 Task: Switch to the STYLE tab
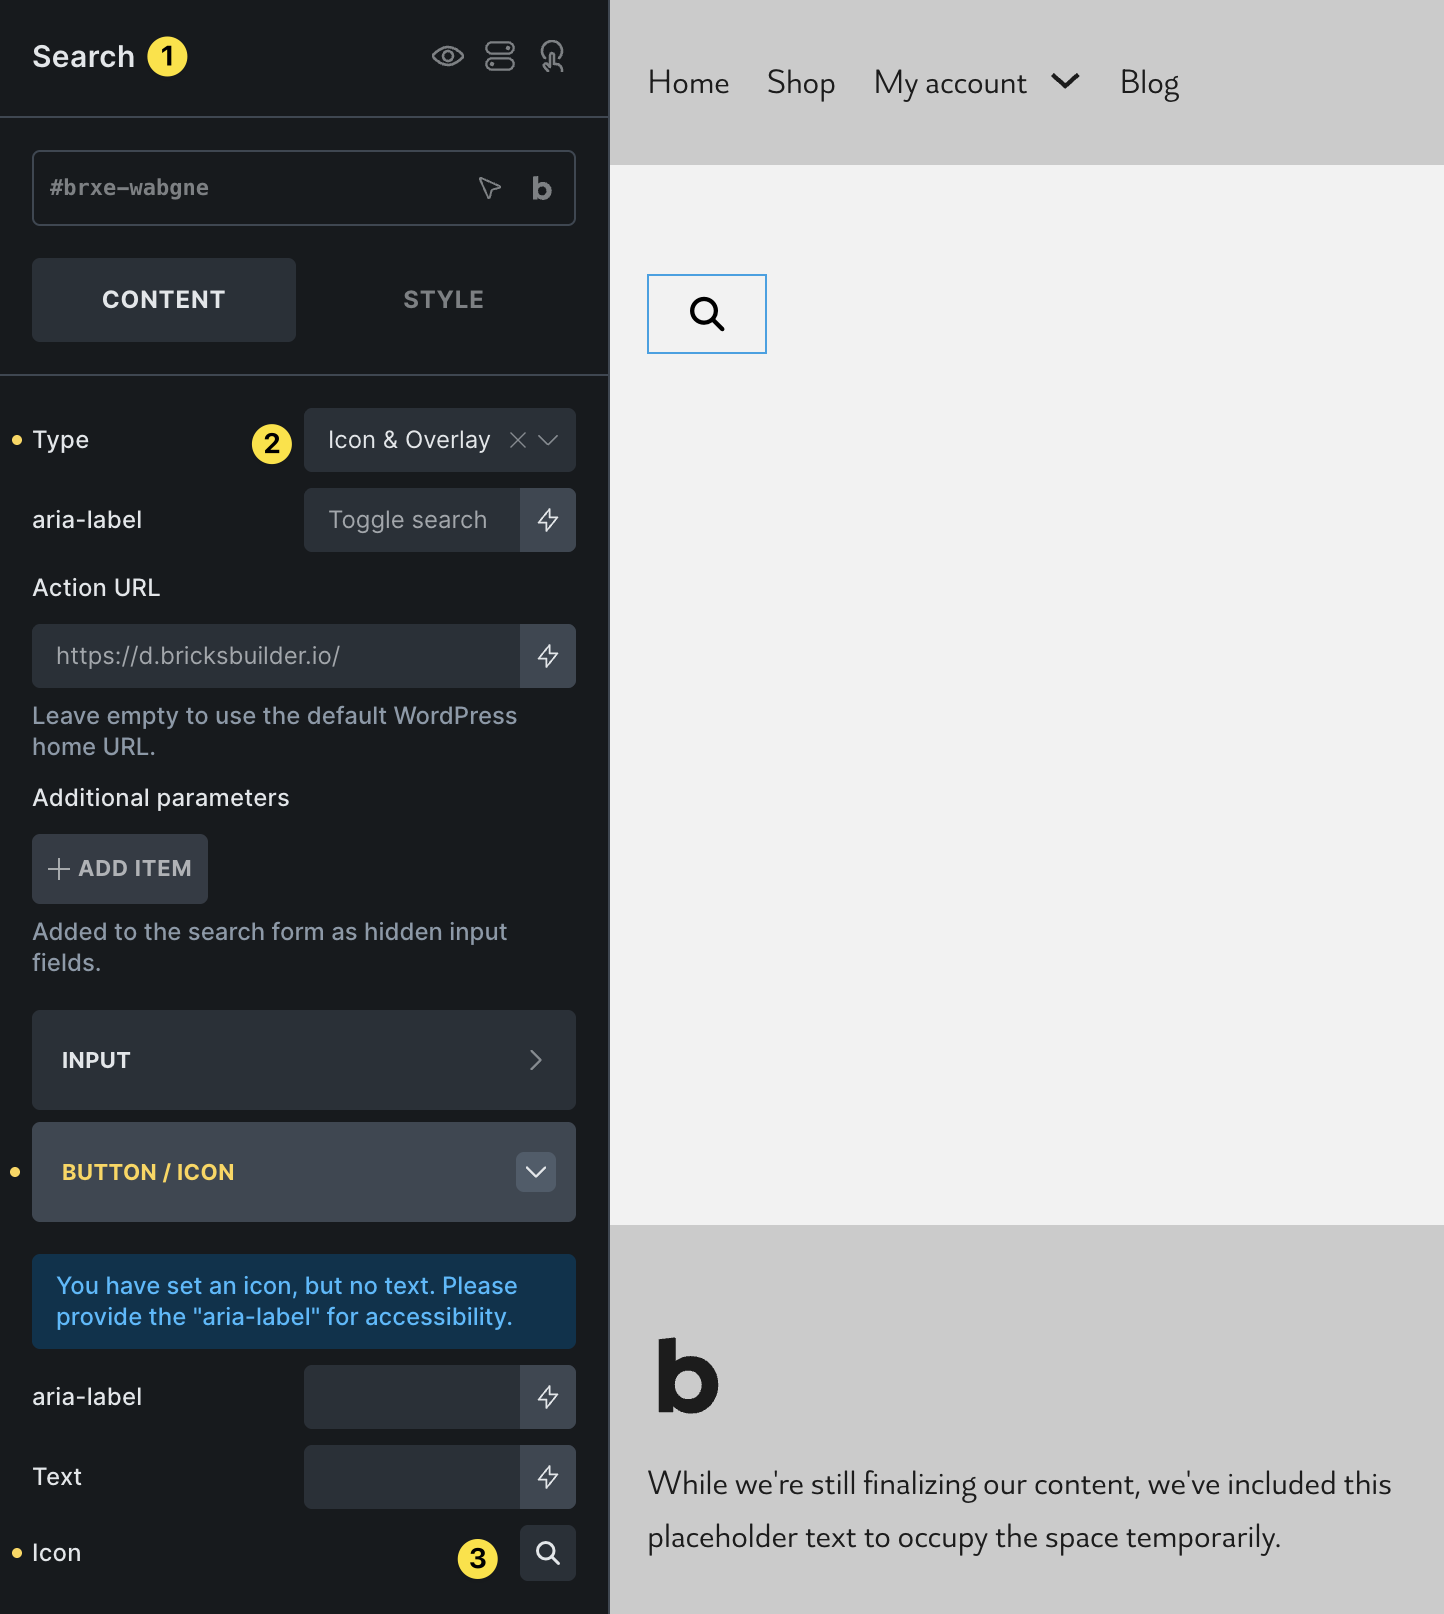click(x=443, y=300)
